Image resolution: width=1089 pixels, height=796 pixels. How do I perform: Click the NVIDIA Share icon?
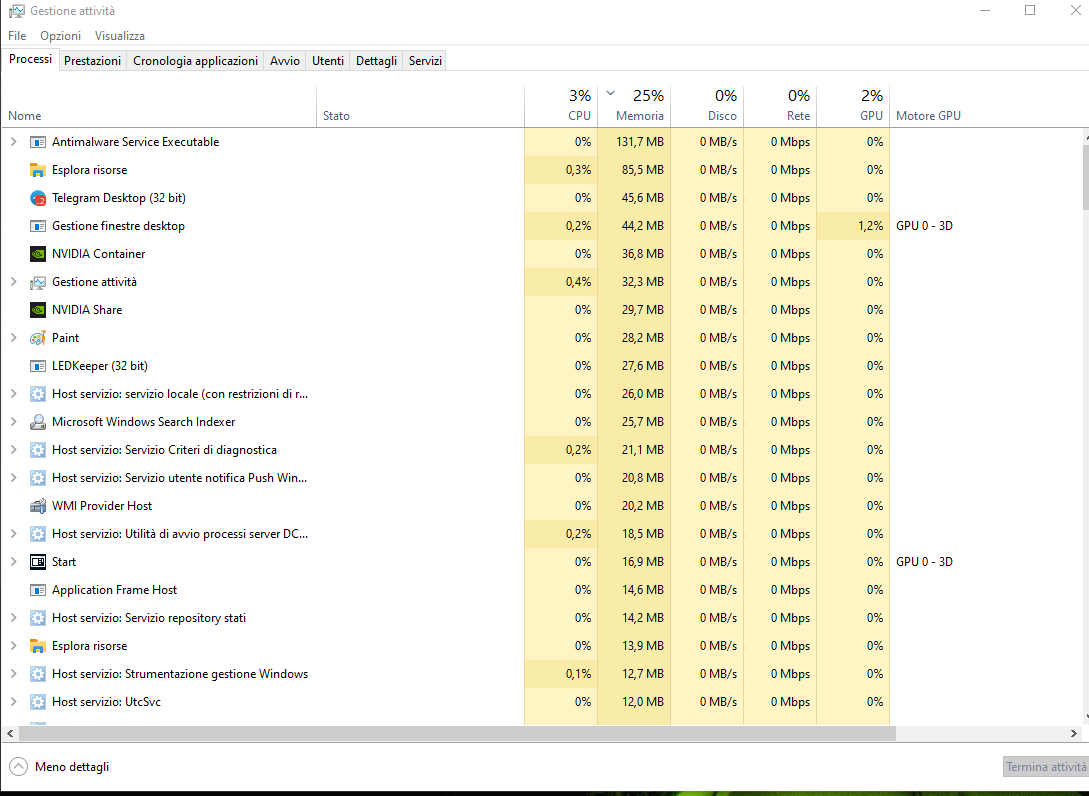click(x=38, y=310)
